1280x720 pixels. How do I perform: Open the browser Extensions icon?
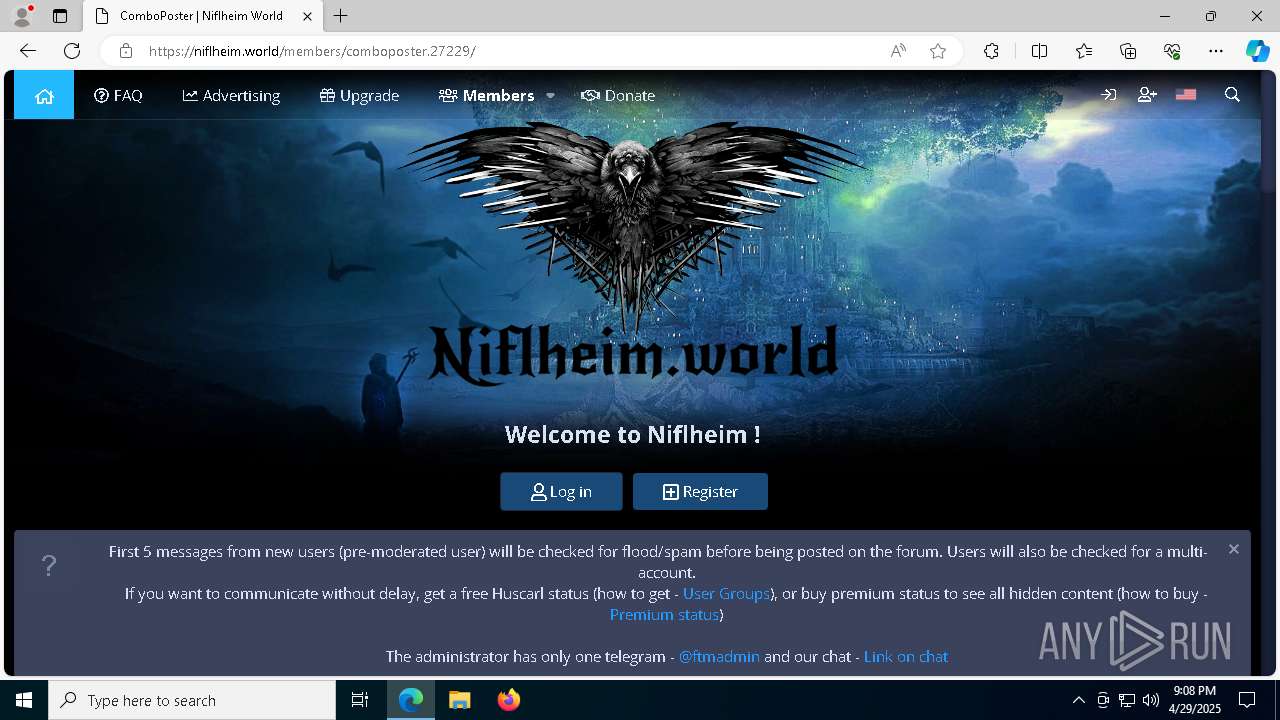(x=991, y=51)
